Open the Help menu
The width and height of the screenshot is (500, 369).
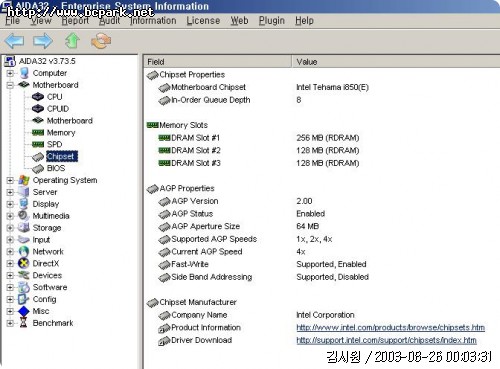coord(304,21)
